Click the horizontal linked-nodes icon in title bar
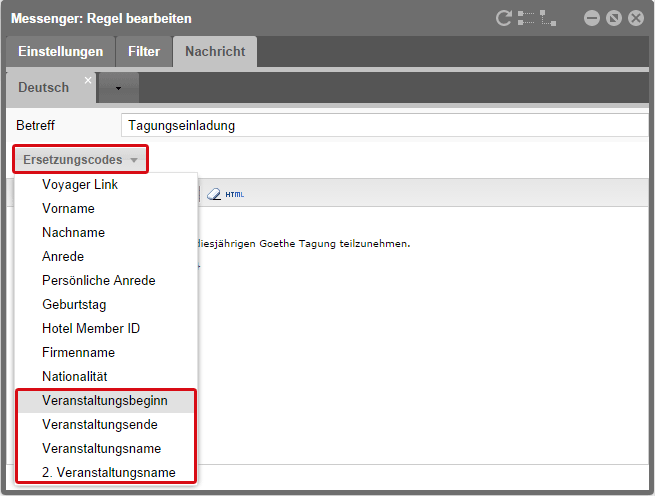This screenshot has width=655, height=496. tap(526, 18)
